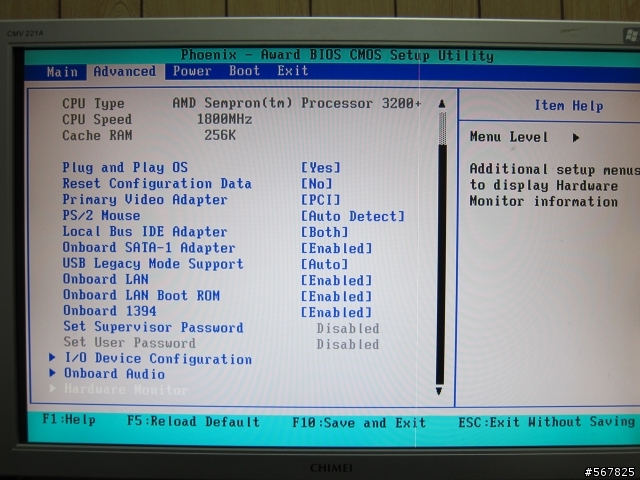Change USB Legacy Mode Support [Auto] value
The width and height of the screenshot is (640, 480).
324,264
